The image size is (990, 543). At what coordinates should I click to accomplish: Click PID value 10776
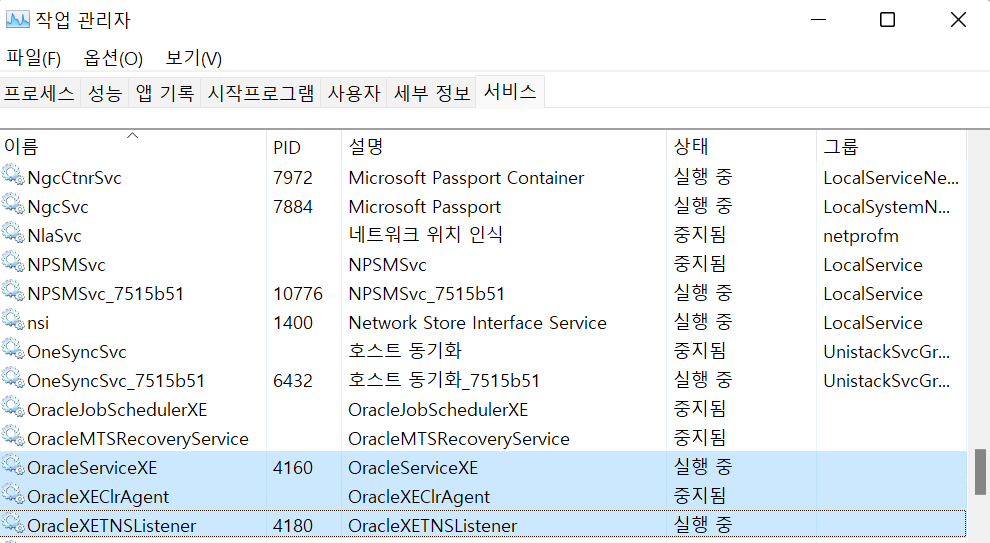coord(298,294)
